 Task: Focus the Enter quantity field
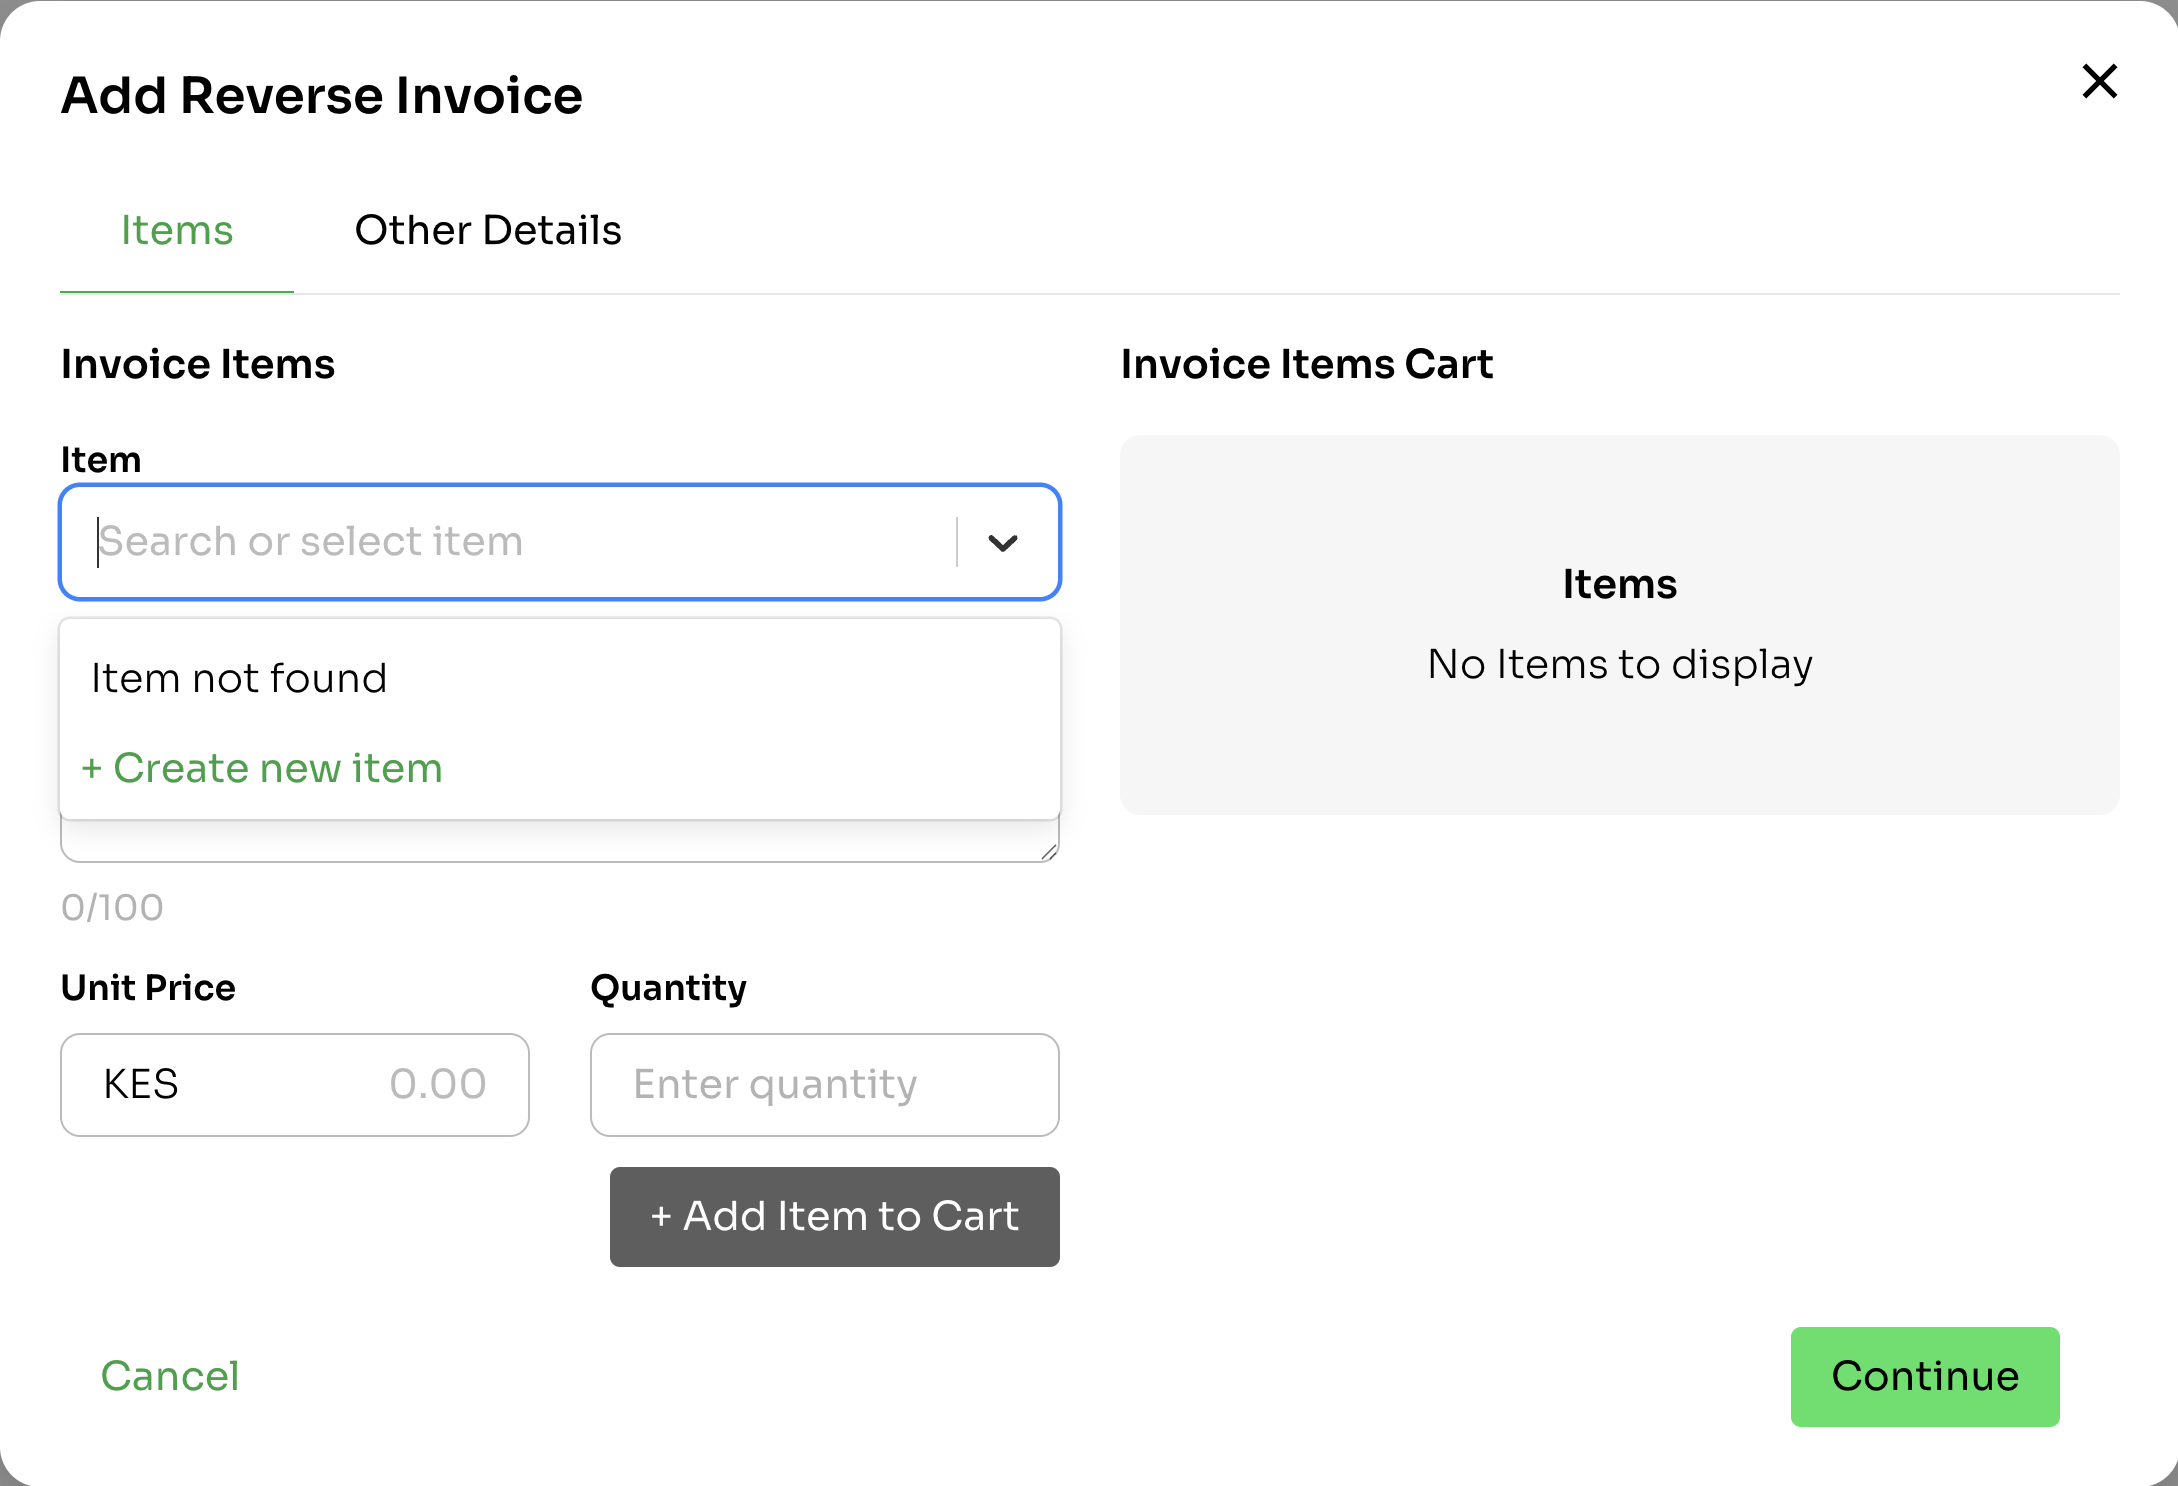coord(824,1084)
